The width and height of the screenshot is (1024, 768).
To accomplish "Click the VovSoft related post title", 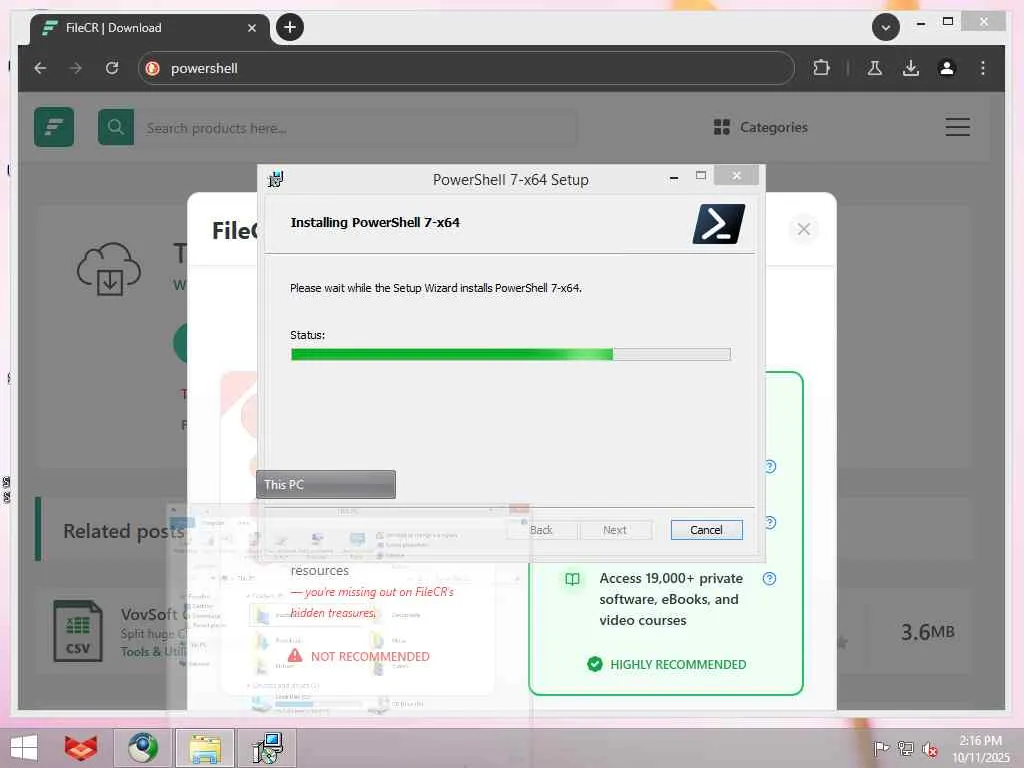I will (152, 615).
